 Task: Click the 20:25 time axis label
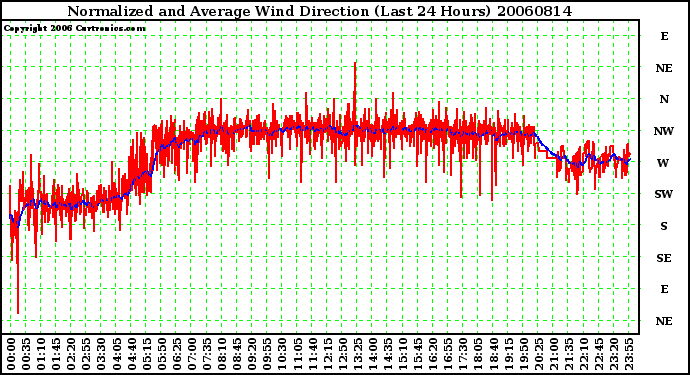[539, 354]
